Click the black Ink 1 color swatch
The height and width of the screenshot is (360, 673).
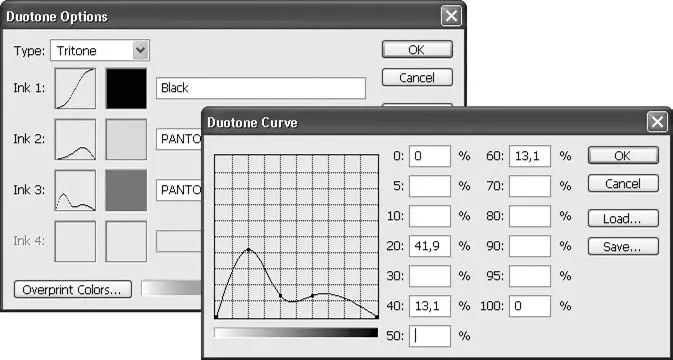[126, 88]
